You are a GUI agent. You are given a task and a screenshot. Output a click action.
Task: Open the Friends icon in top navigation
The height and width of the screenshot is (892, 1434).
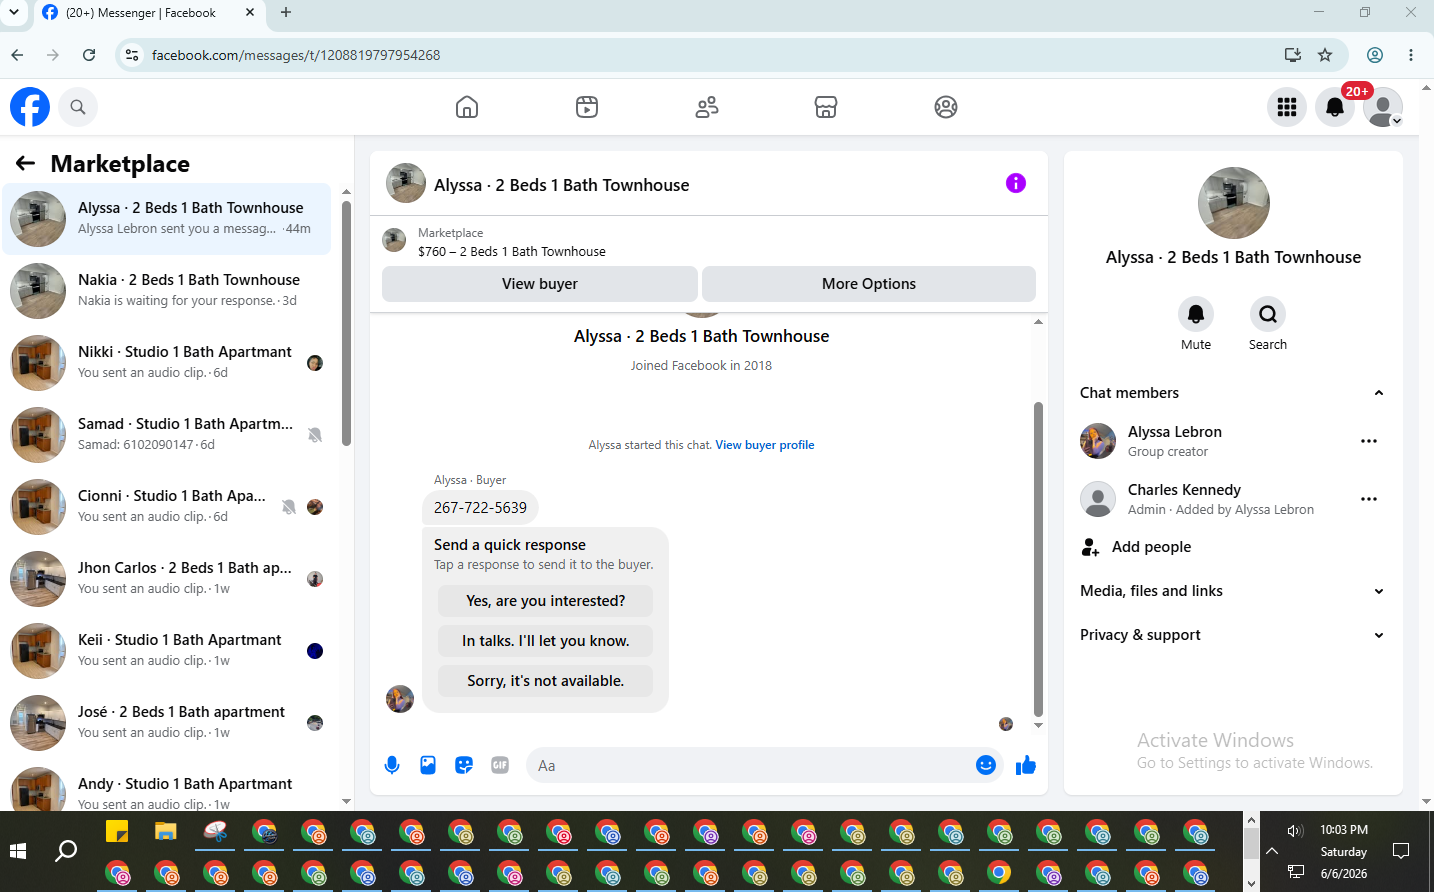click(x=707, y=107)
